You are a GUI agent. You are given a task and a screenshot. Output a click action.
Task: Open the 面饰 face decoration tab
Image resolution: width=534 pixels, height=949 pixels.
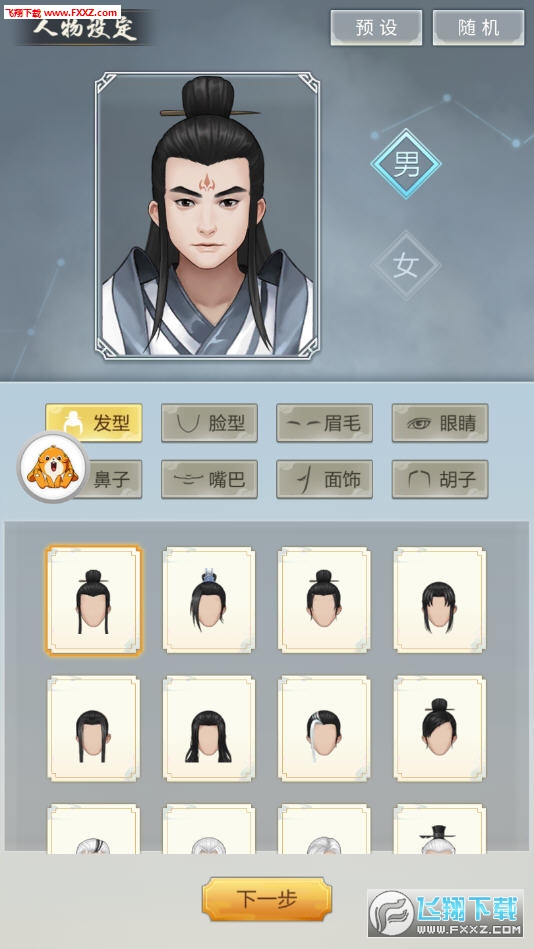[325, 479]
